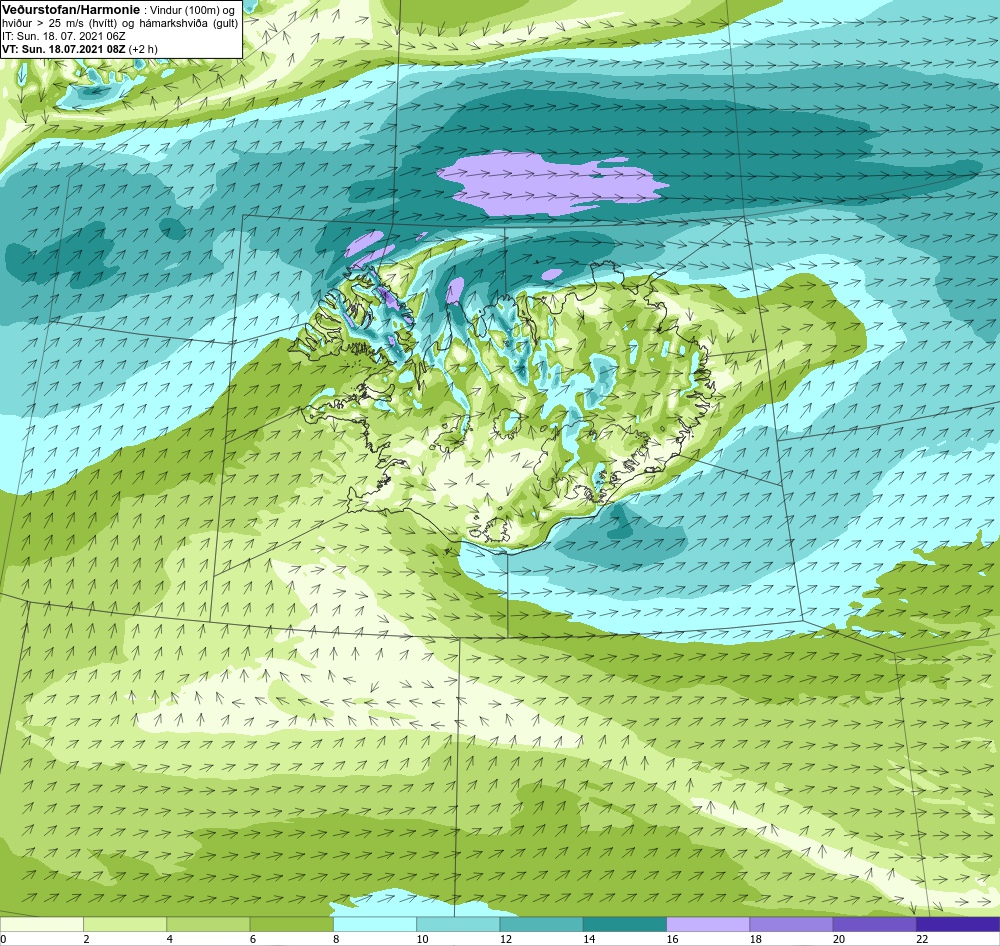Click the 18–20 m/s purple legend swatch
The image size is (1000, 946).
point(791,924)
